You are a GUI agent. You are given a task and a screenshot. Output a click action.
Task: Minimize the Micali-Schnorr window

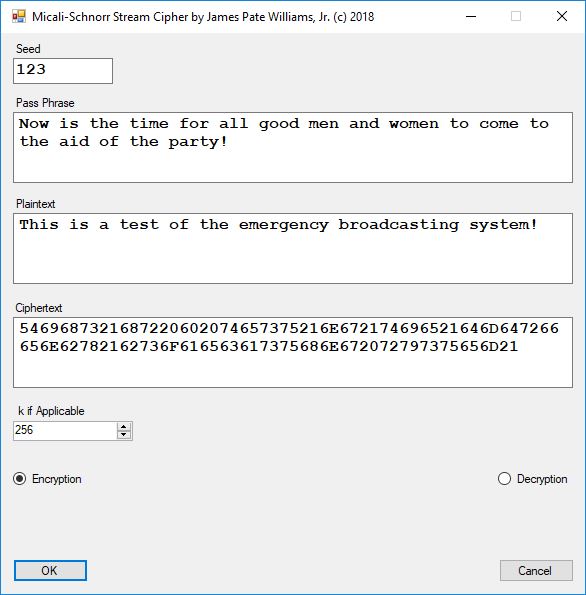tap(471, 17)
